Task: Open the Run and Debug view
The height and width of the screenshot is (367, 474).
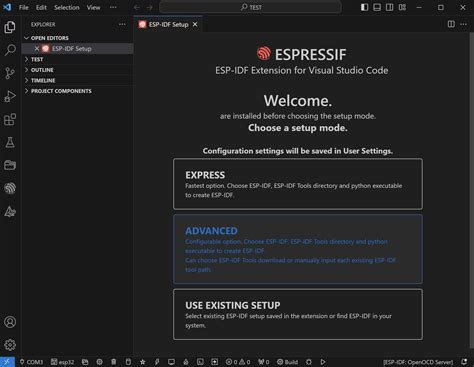Action: point(10,96)
